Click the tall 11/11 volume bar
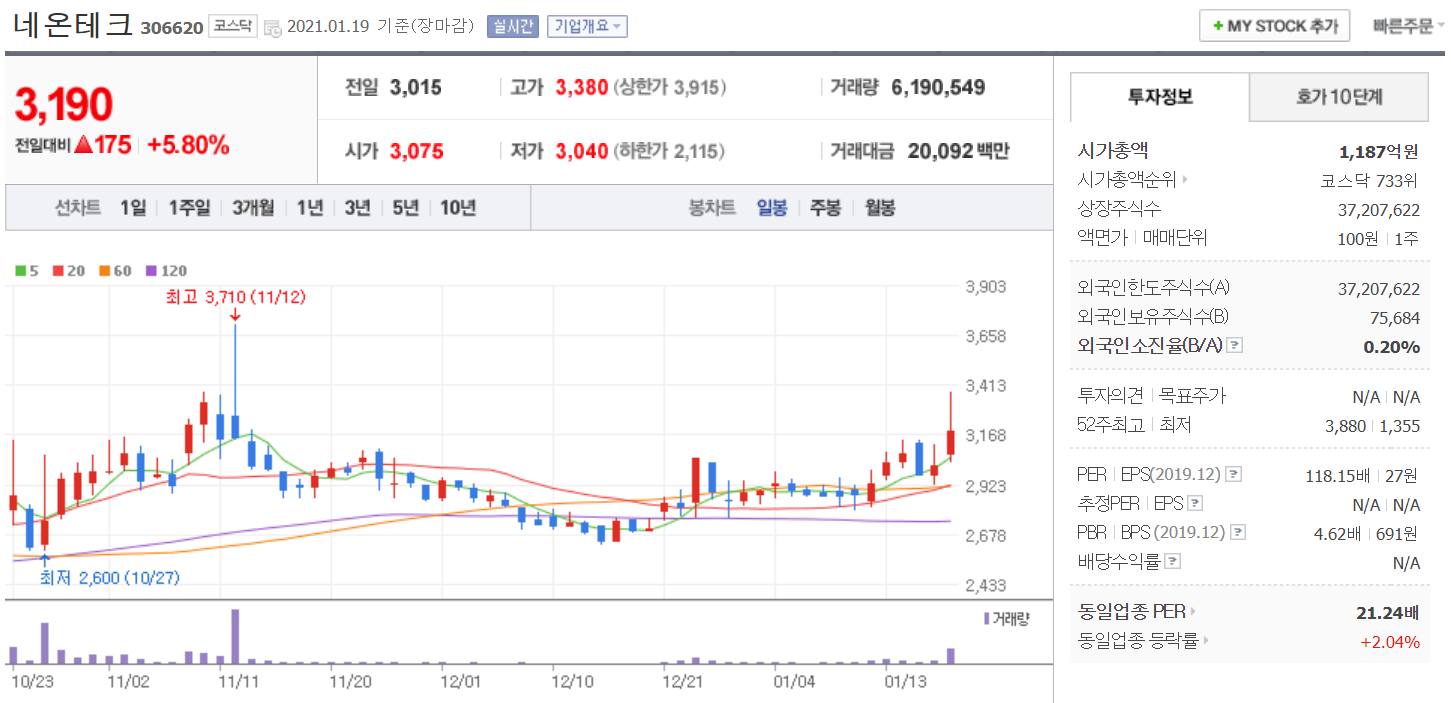The width and height of the screenshot is (1451, 703). coord(235,637)
